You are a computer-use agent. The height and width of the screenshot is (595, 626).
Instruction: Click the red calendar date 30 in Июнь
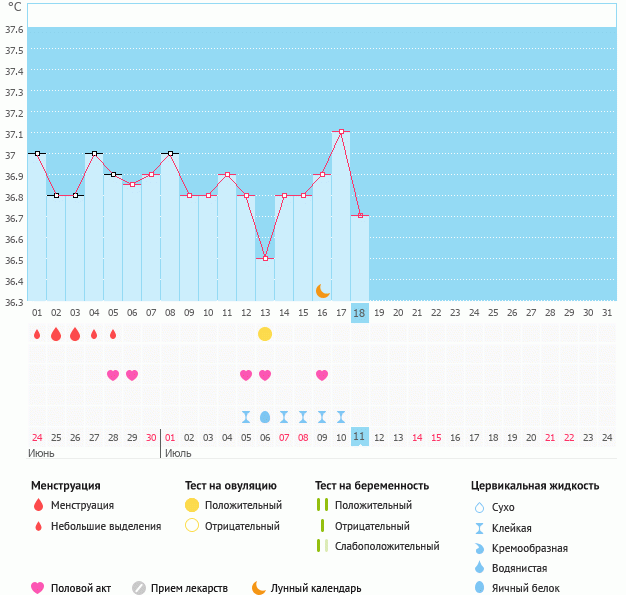point(151,437)
